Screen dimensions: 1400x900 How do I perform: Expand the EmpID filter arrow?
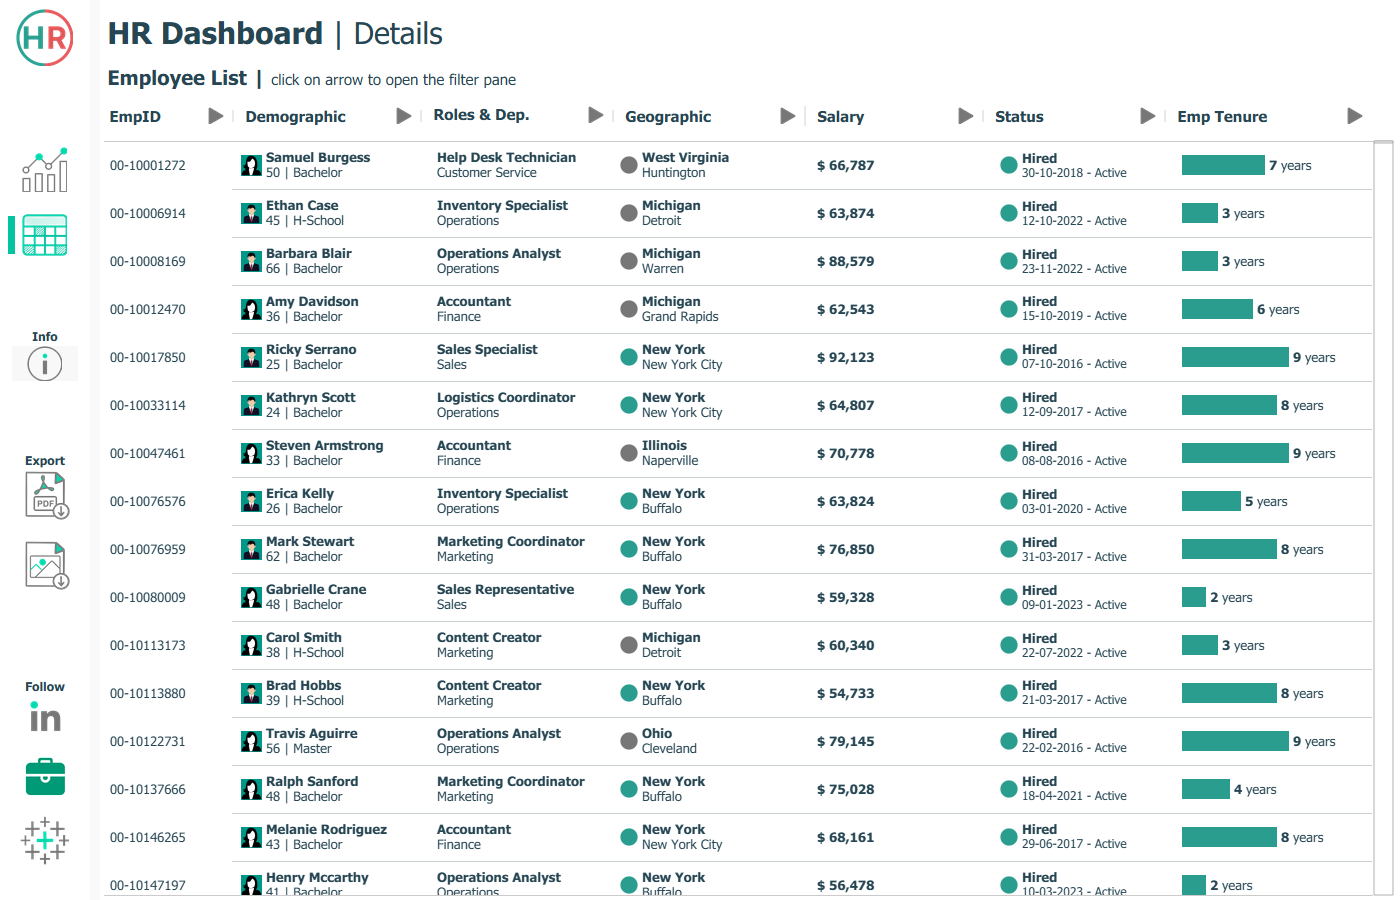(x=215, y=116)
